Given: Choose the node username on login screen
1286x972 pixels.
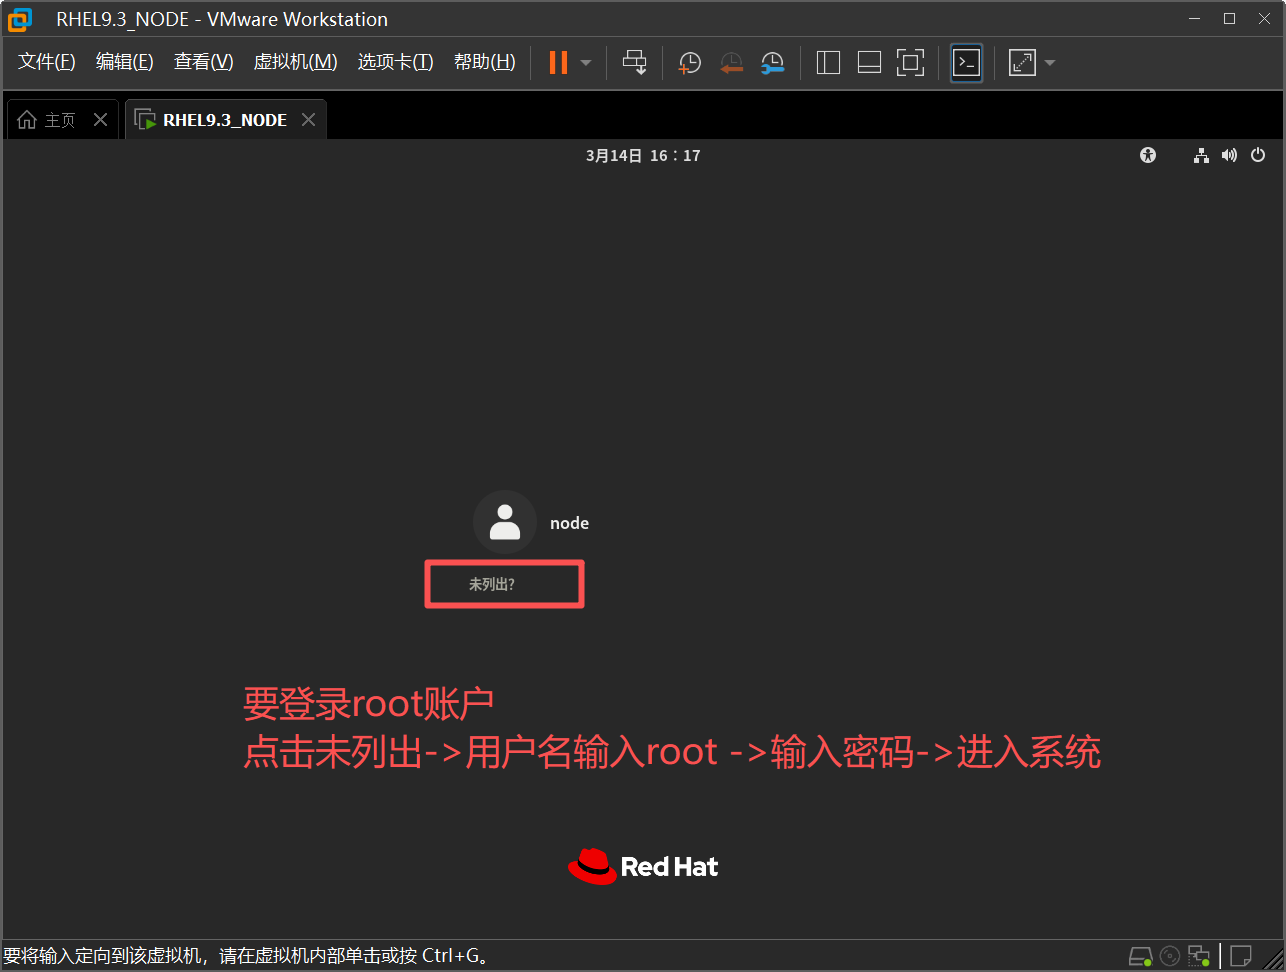Looking at the screenshot, I should (x=569, y=523).
